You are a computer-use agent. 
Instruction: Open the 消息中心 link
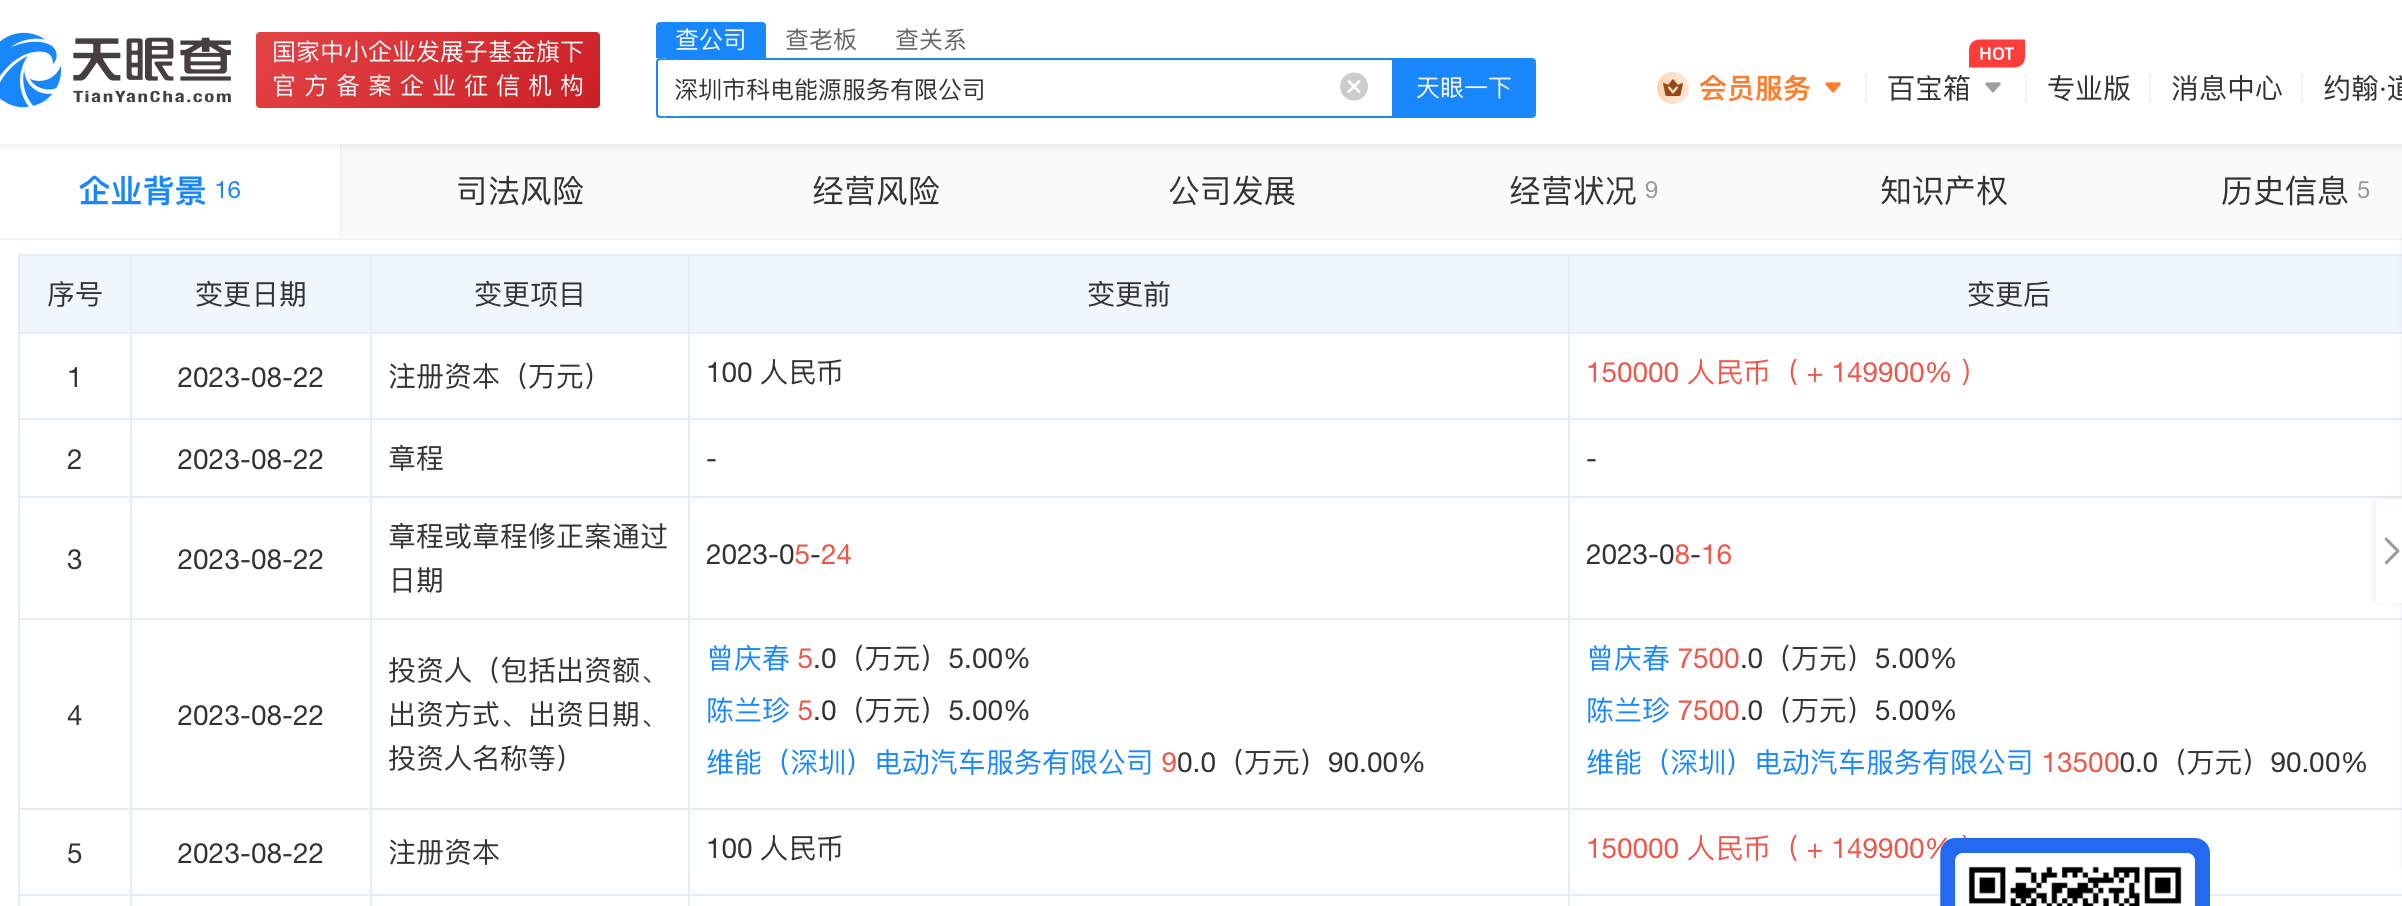[2227, 88]
